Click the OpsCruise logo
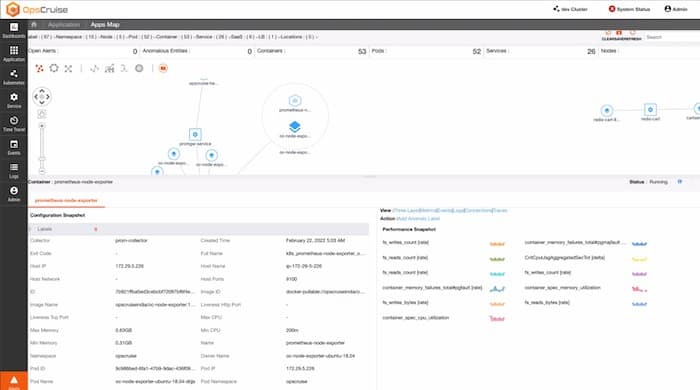 point(37,9)
